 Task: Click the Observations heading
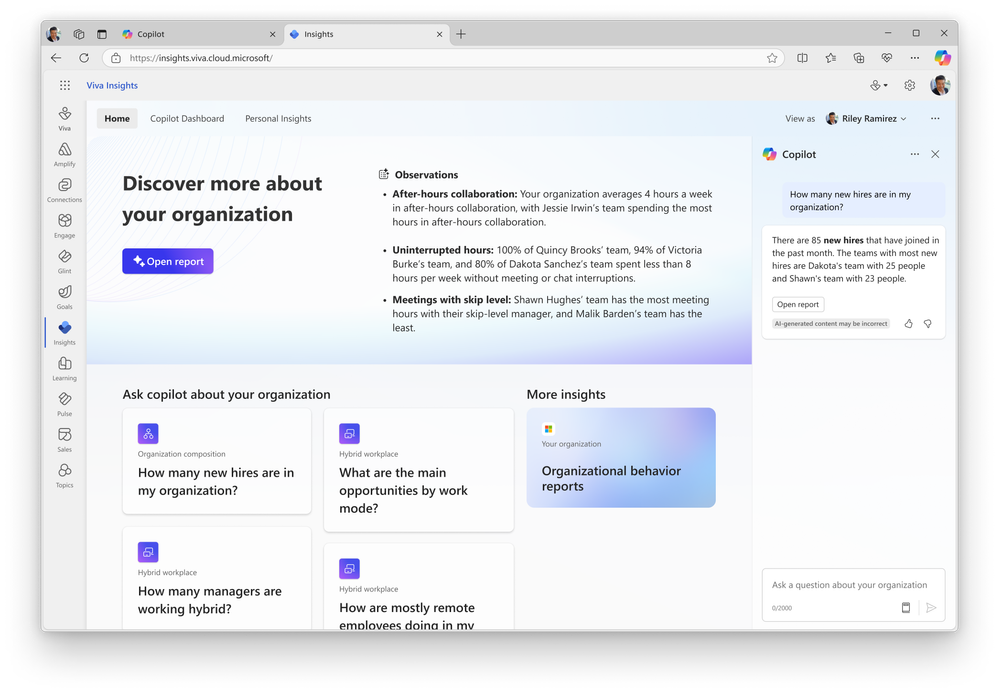(426, 175)
